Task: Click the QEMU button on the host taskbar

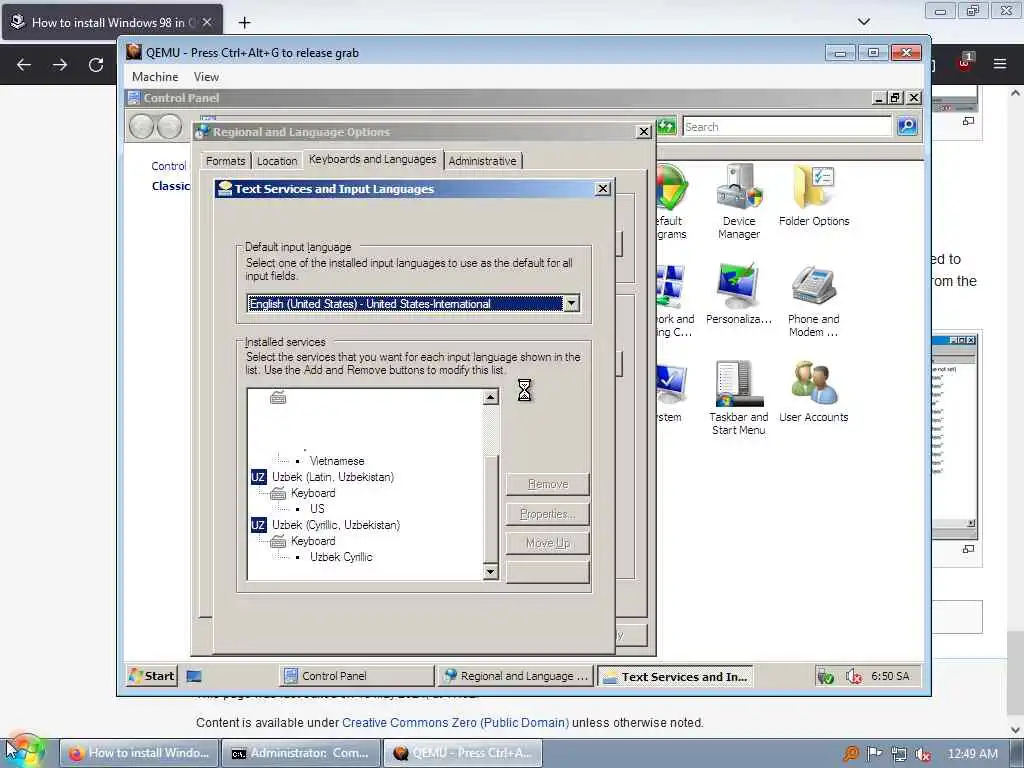Action: (x=462, y=753)
